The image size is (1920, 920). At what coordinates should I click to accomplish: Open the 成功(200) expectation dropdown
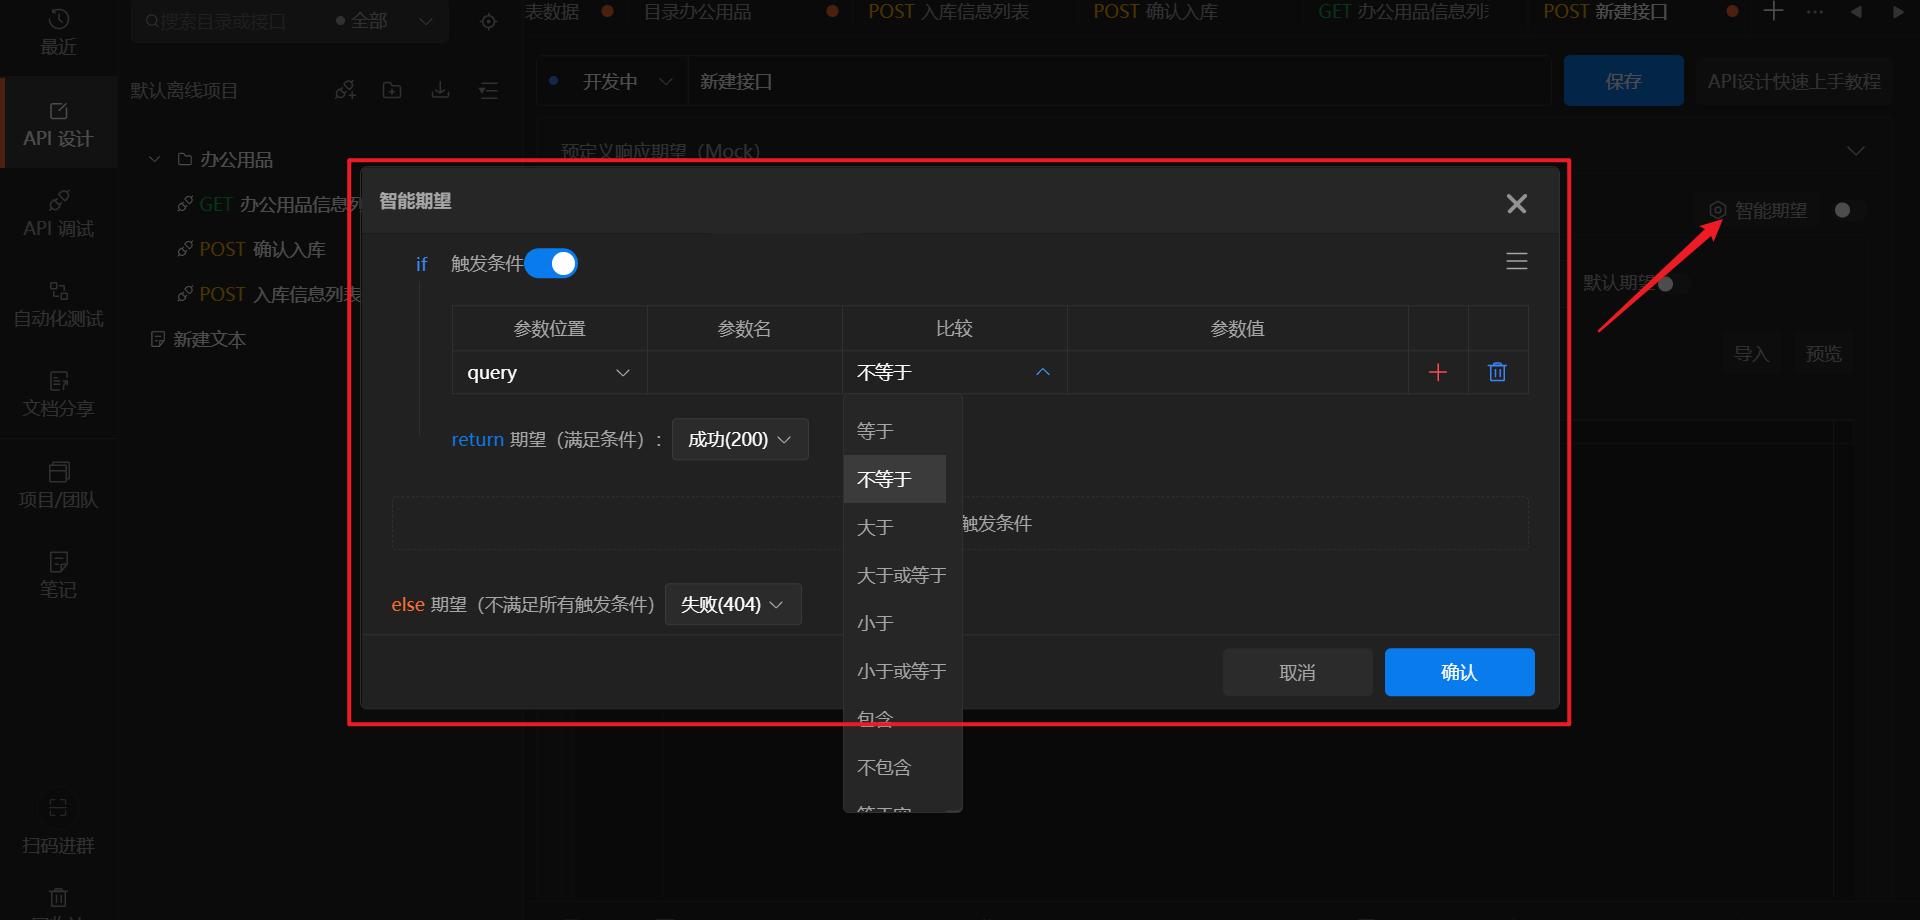coord(739,438)
